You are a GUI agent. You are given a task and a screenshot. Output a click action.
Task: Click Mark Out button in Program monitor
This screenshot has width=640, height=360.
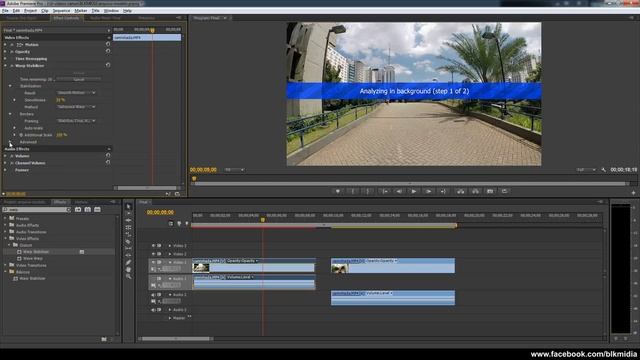(368, 191)
